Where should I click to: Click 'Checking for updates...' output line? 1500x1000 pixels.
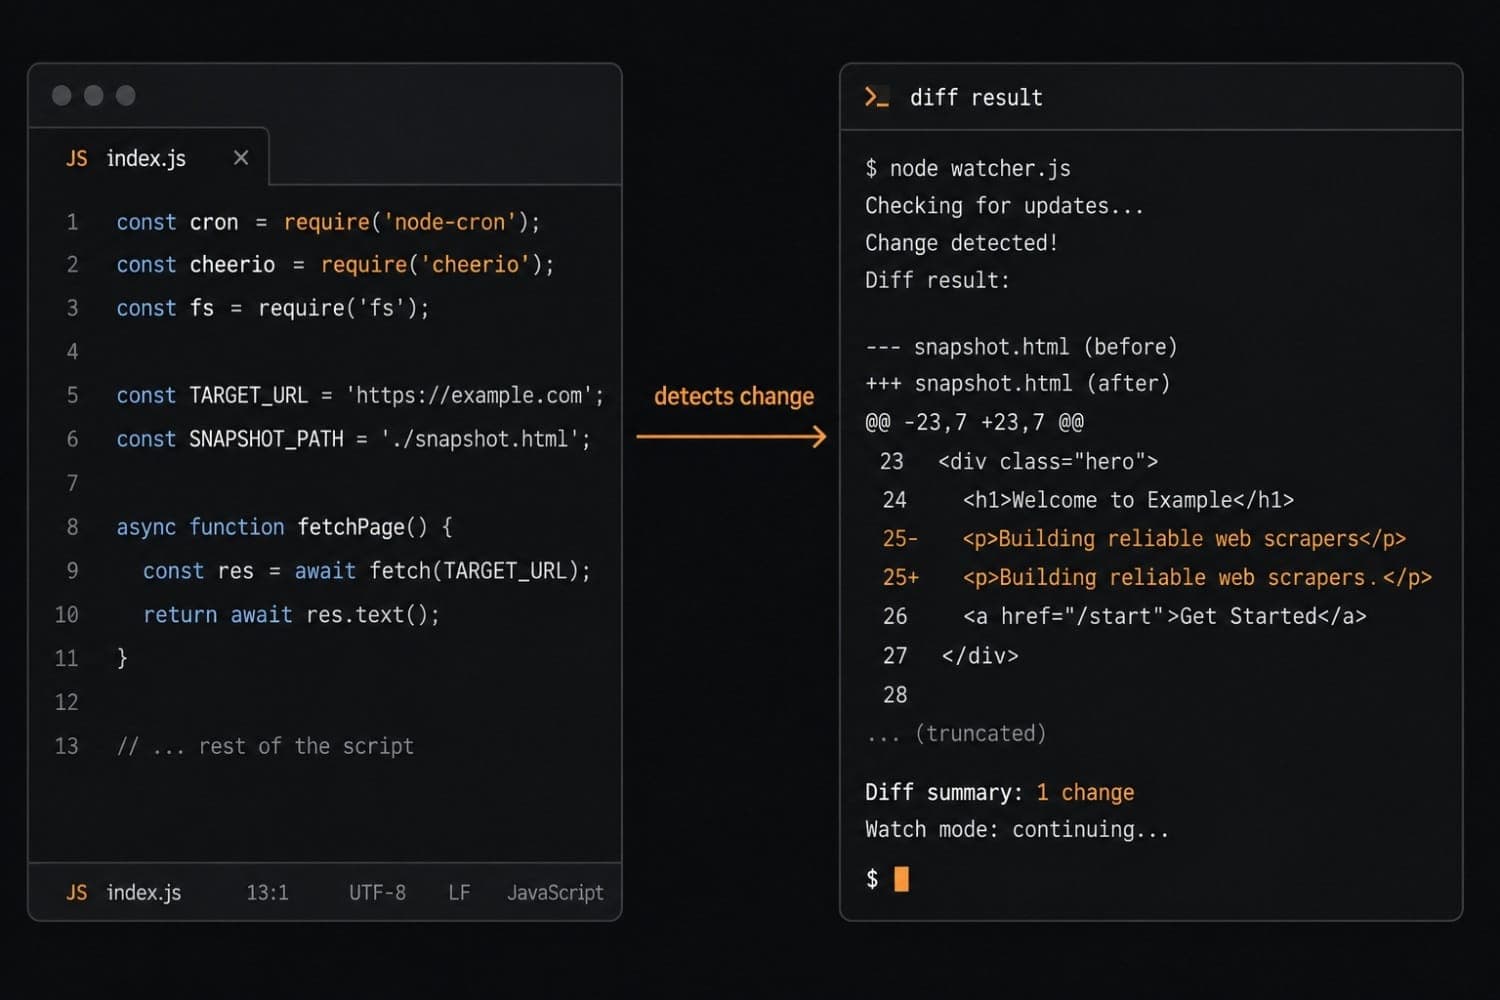pyautogui.click(x=1004, y=206)
